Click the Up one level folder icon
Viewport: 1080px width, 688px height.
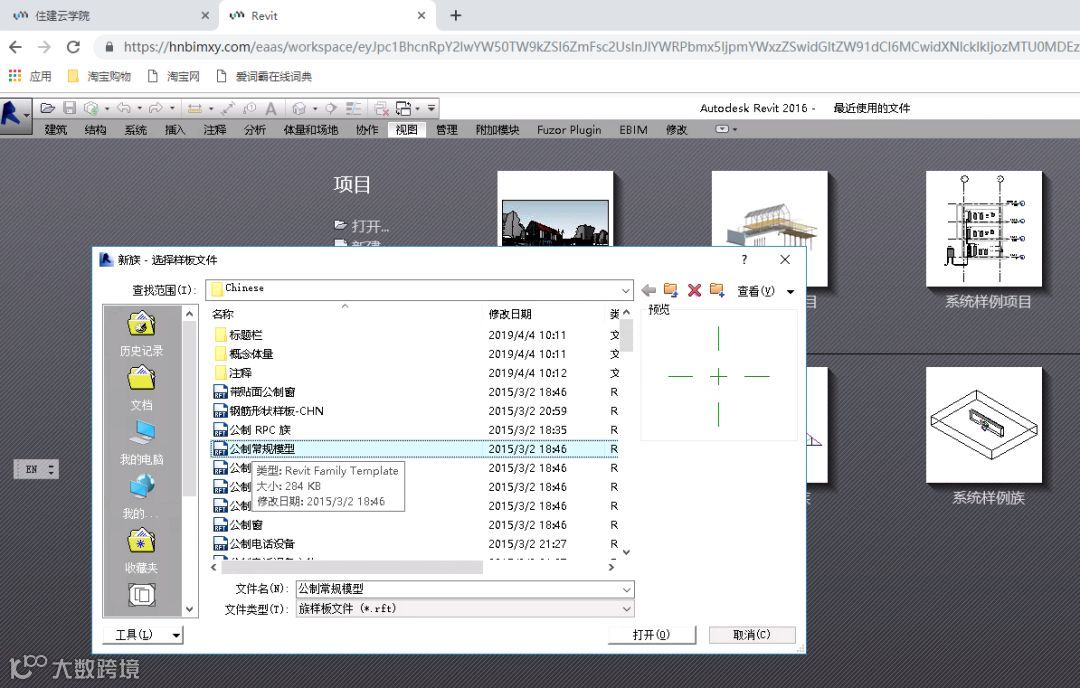coord(671,291)
